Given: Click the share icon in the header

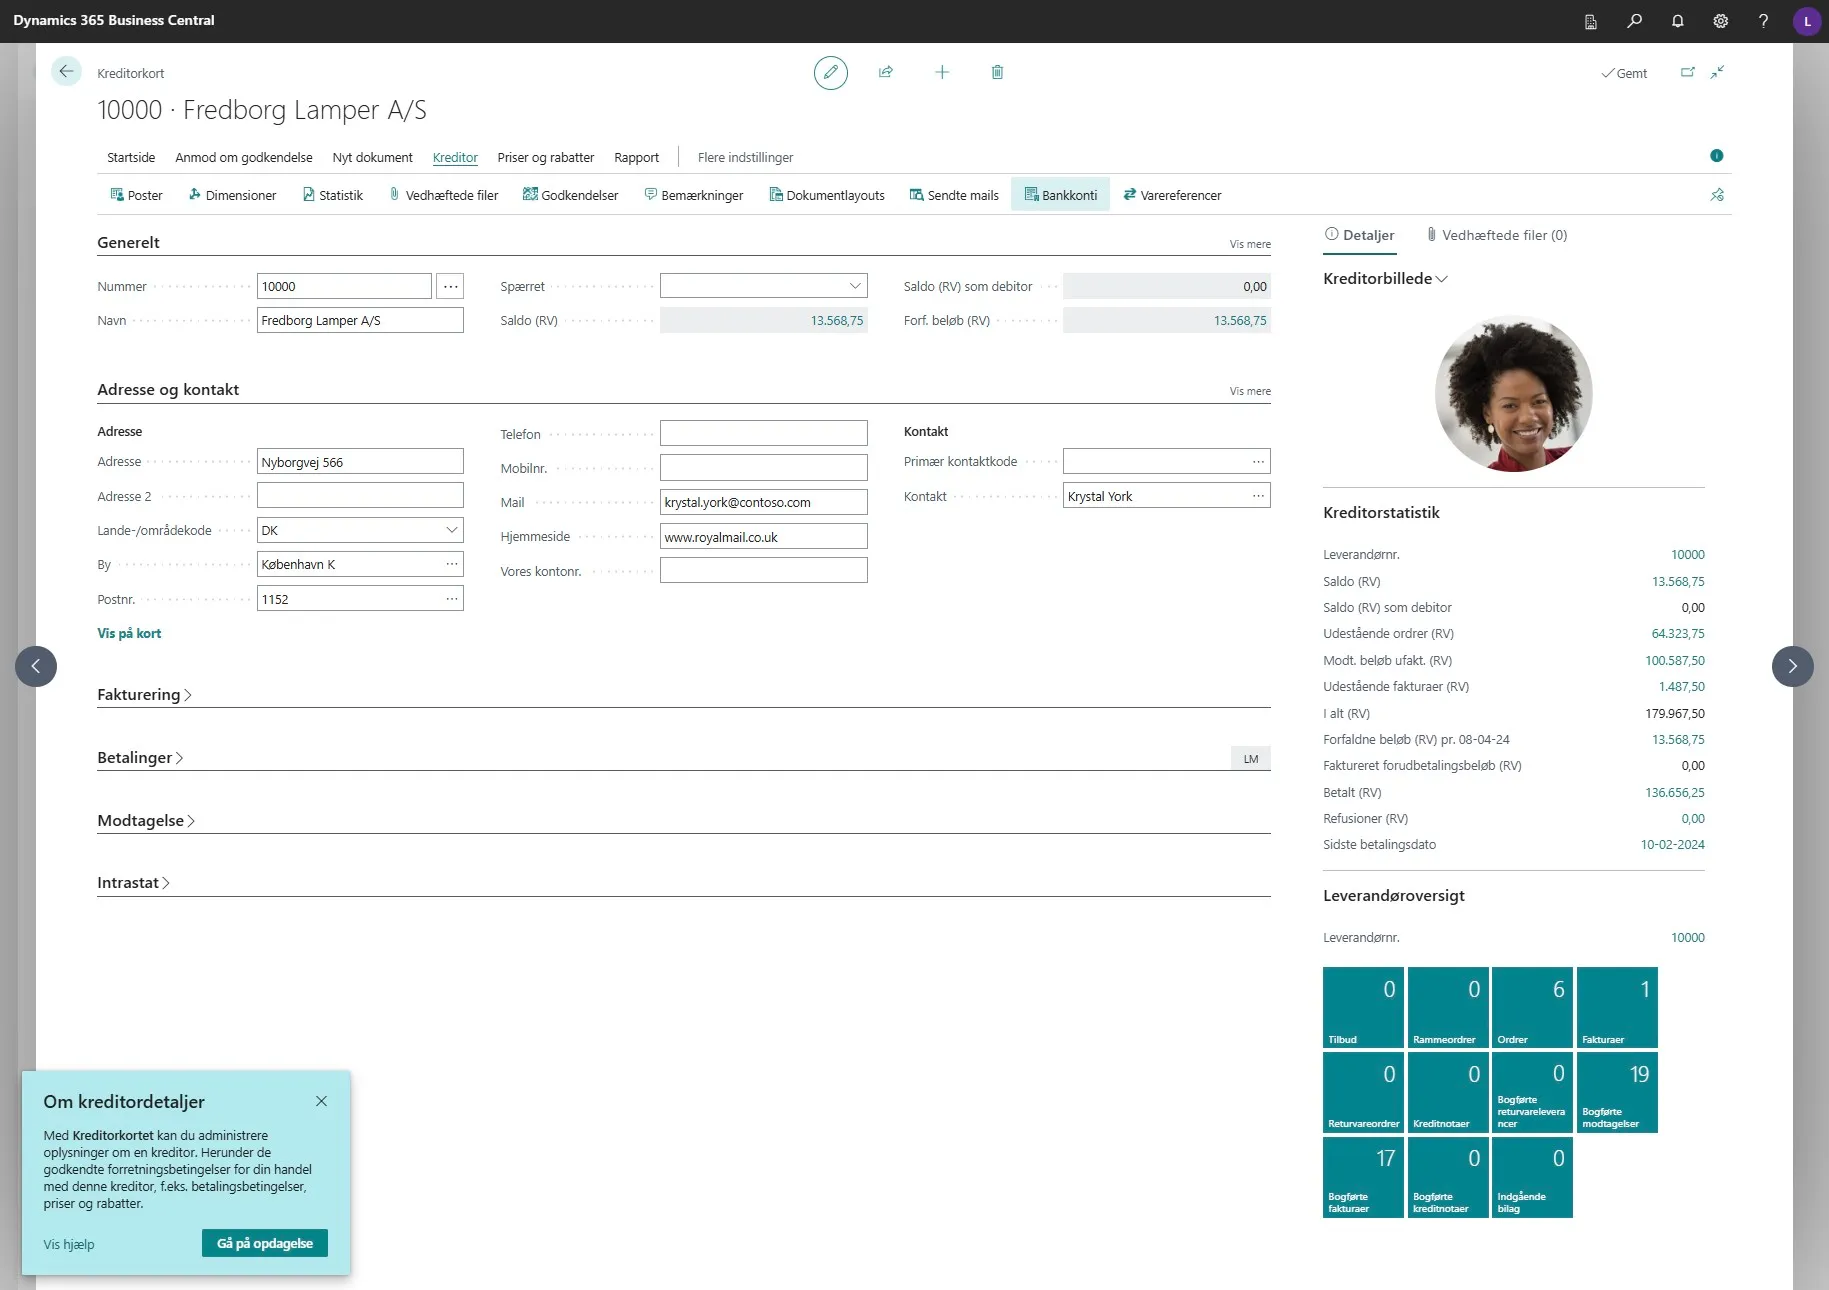Looking at the screenshot, I should point(885,72).
